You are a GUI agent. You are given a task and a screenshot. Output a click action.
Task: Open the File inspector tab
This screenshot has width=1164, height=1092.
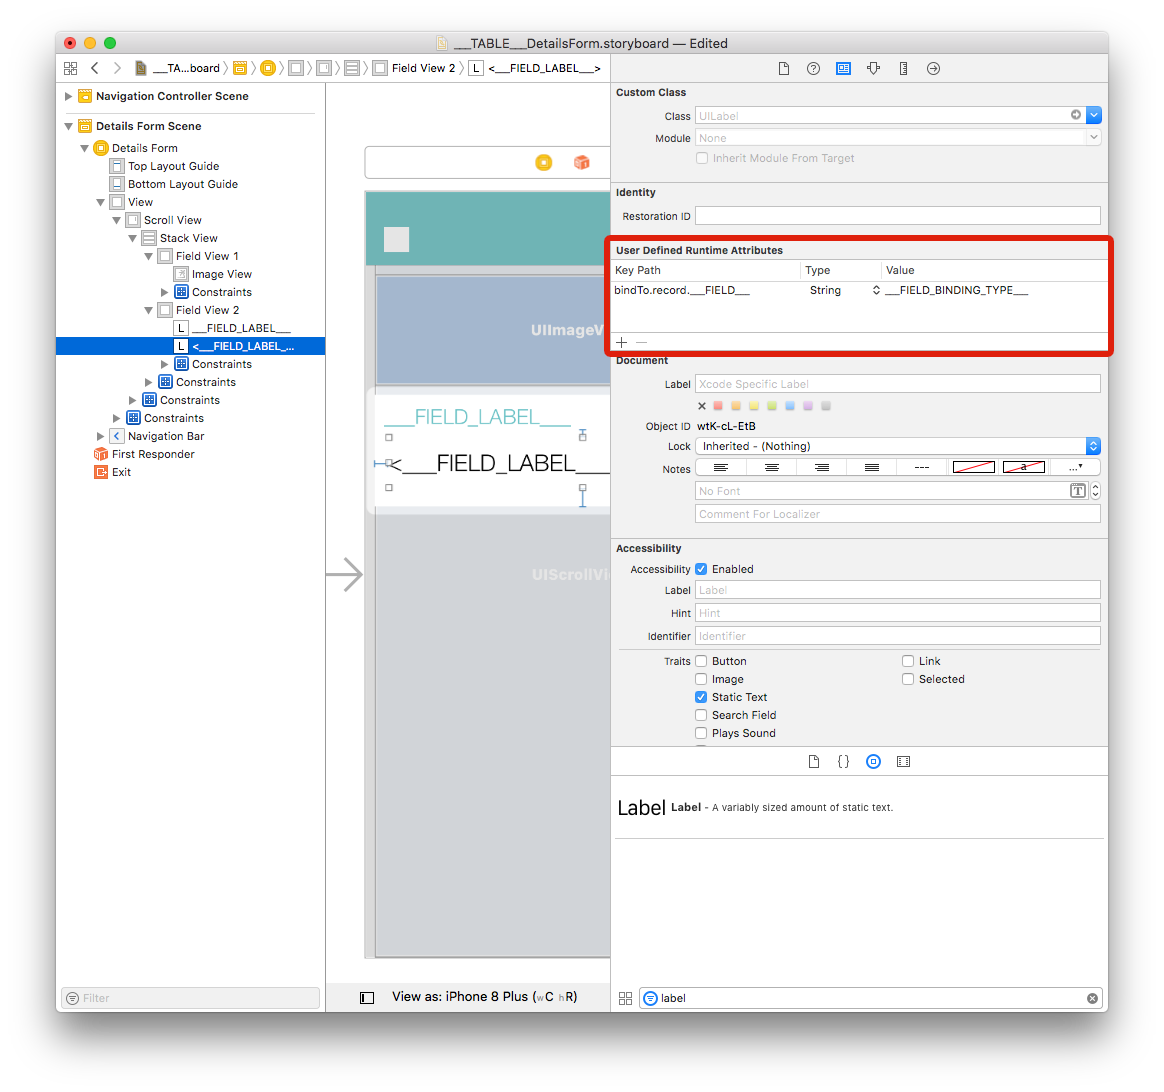coord(783,68)
